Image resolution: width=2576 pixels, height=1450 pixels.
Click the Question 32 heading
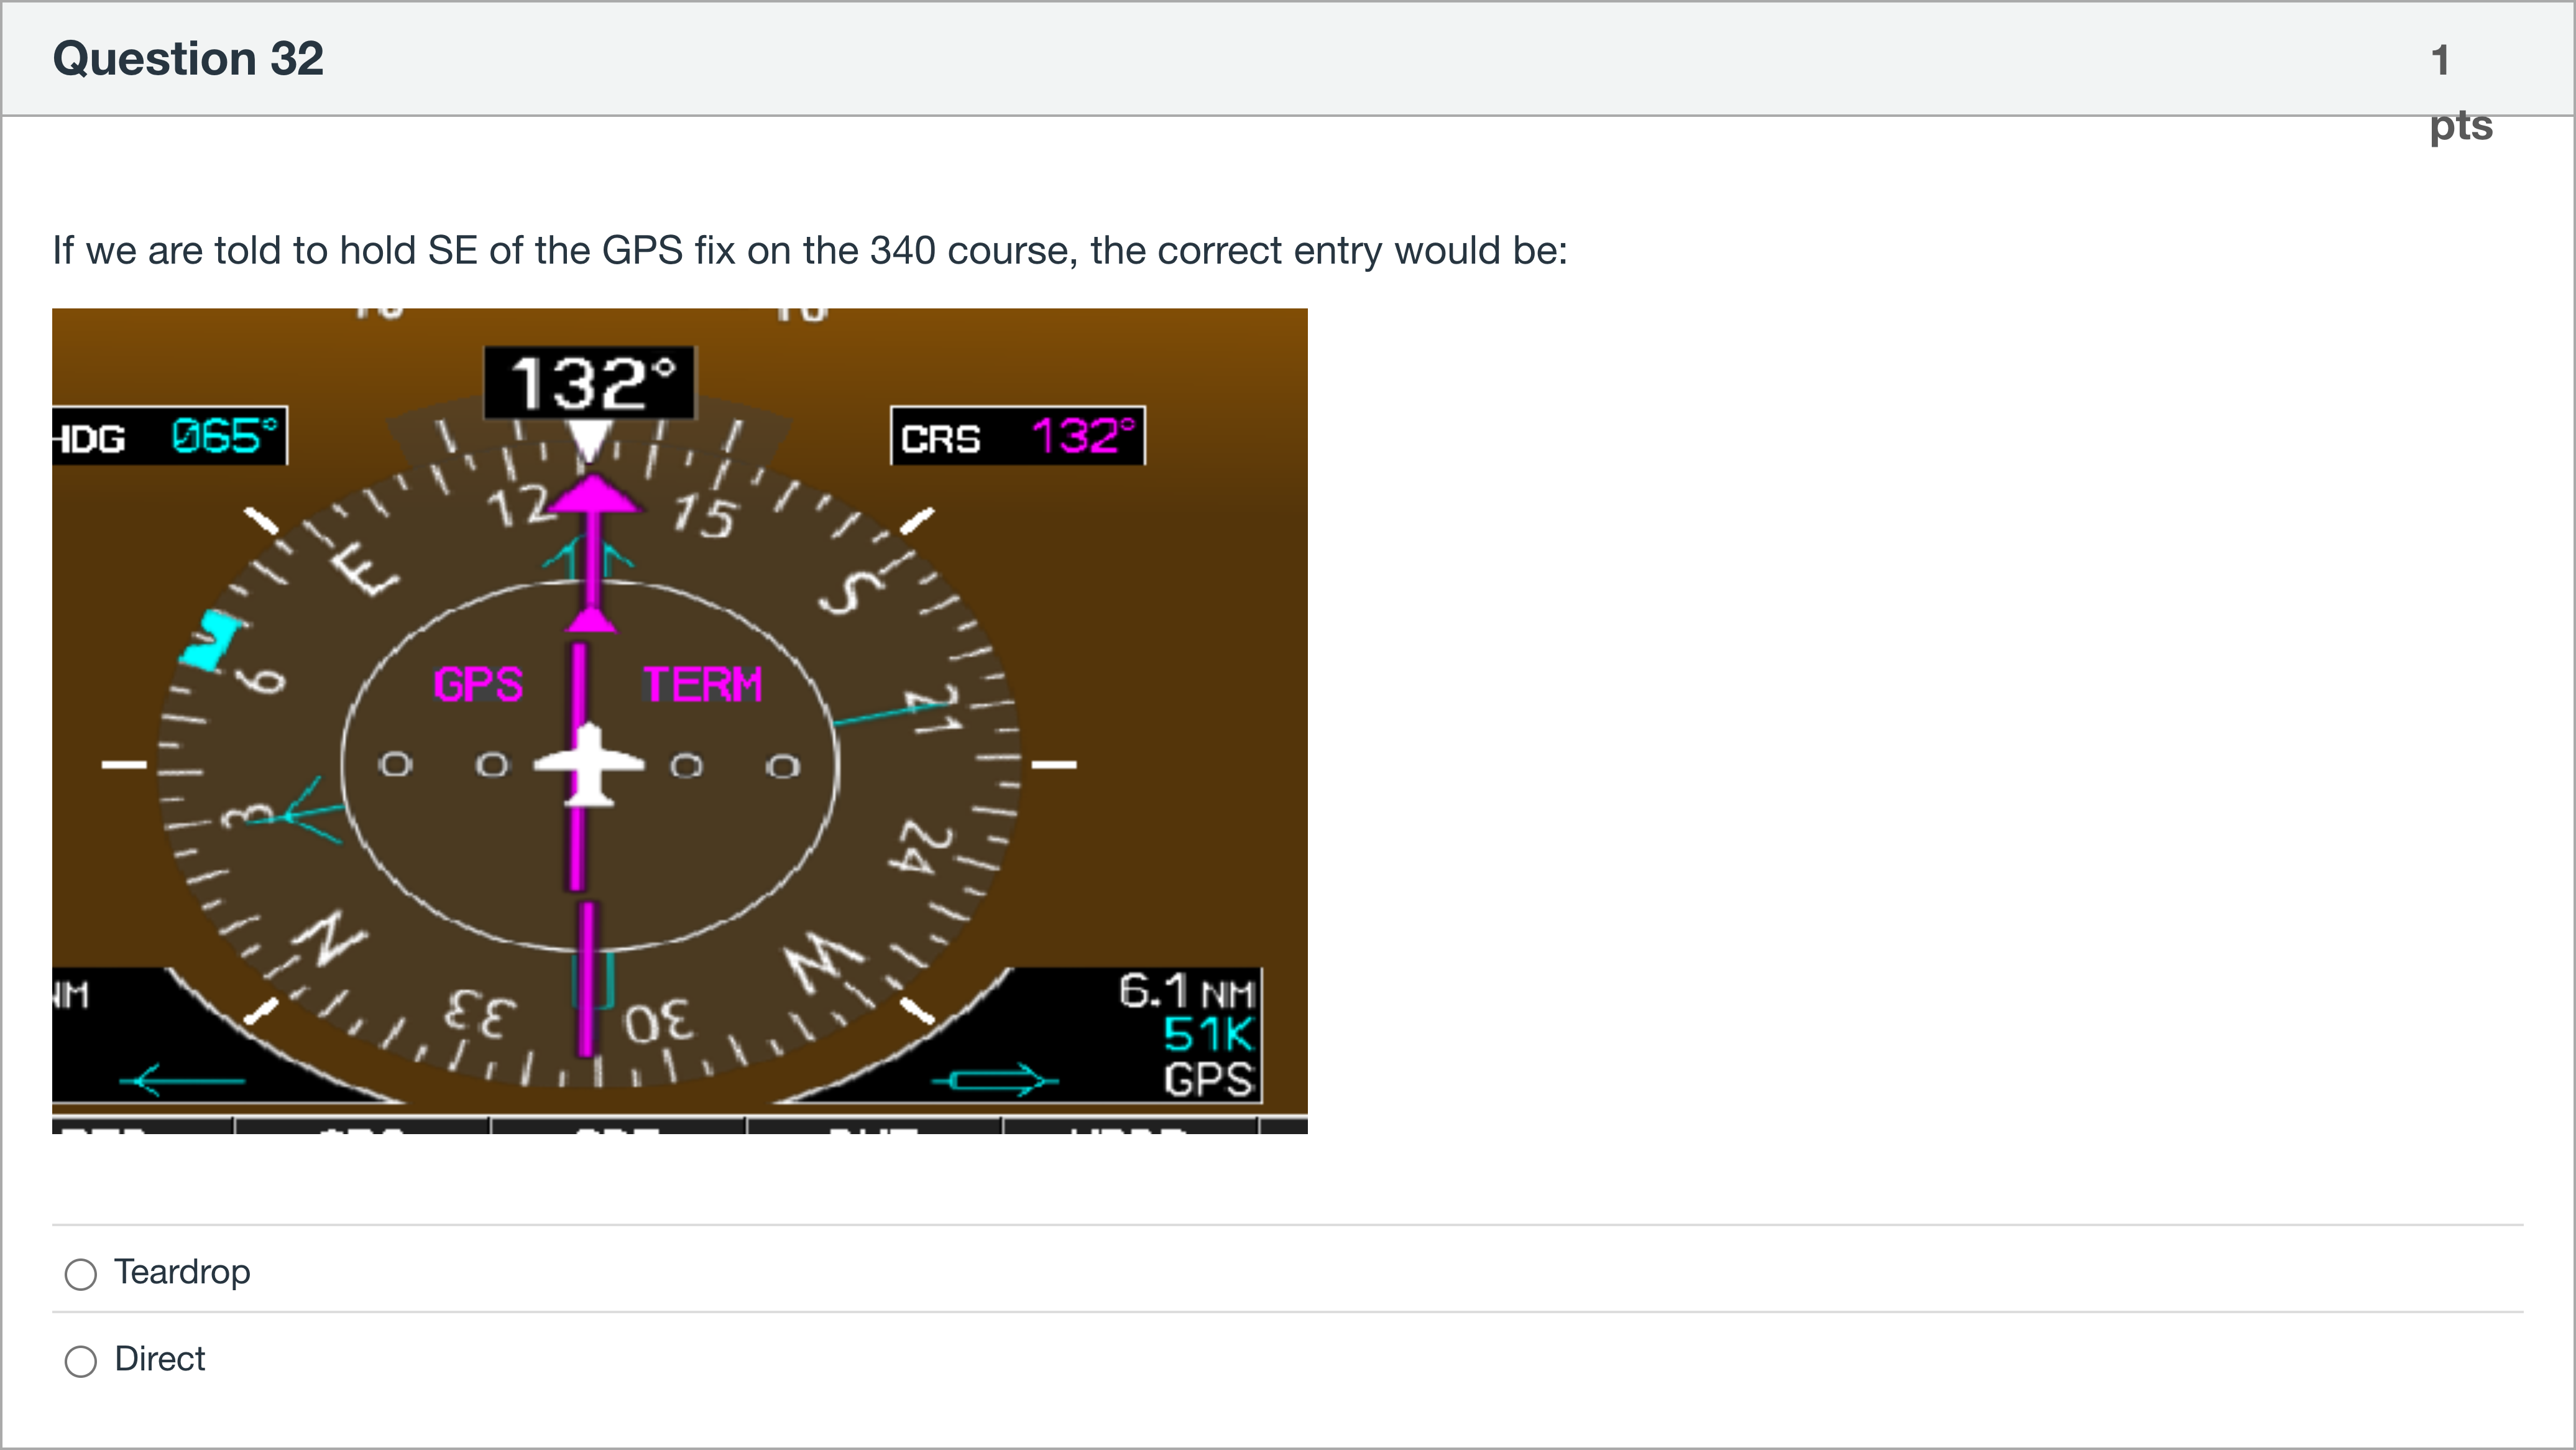click(188, 58)
